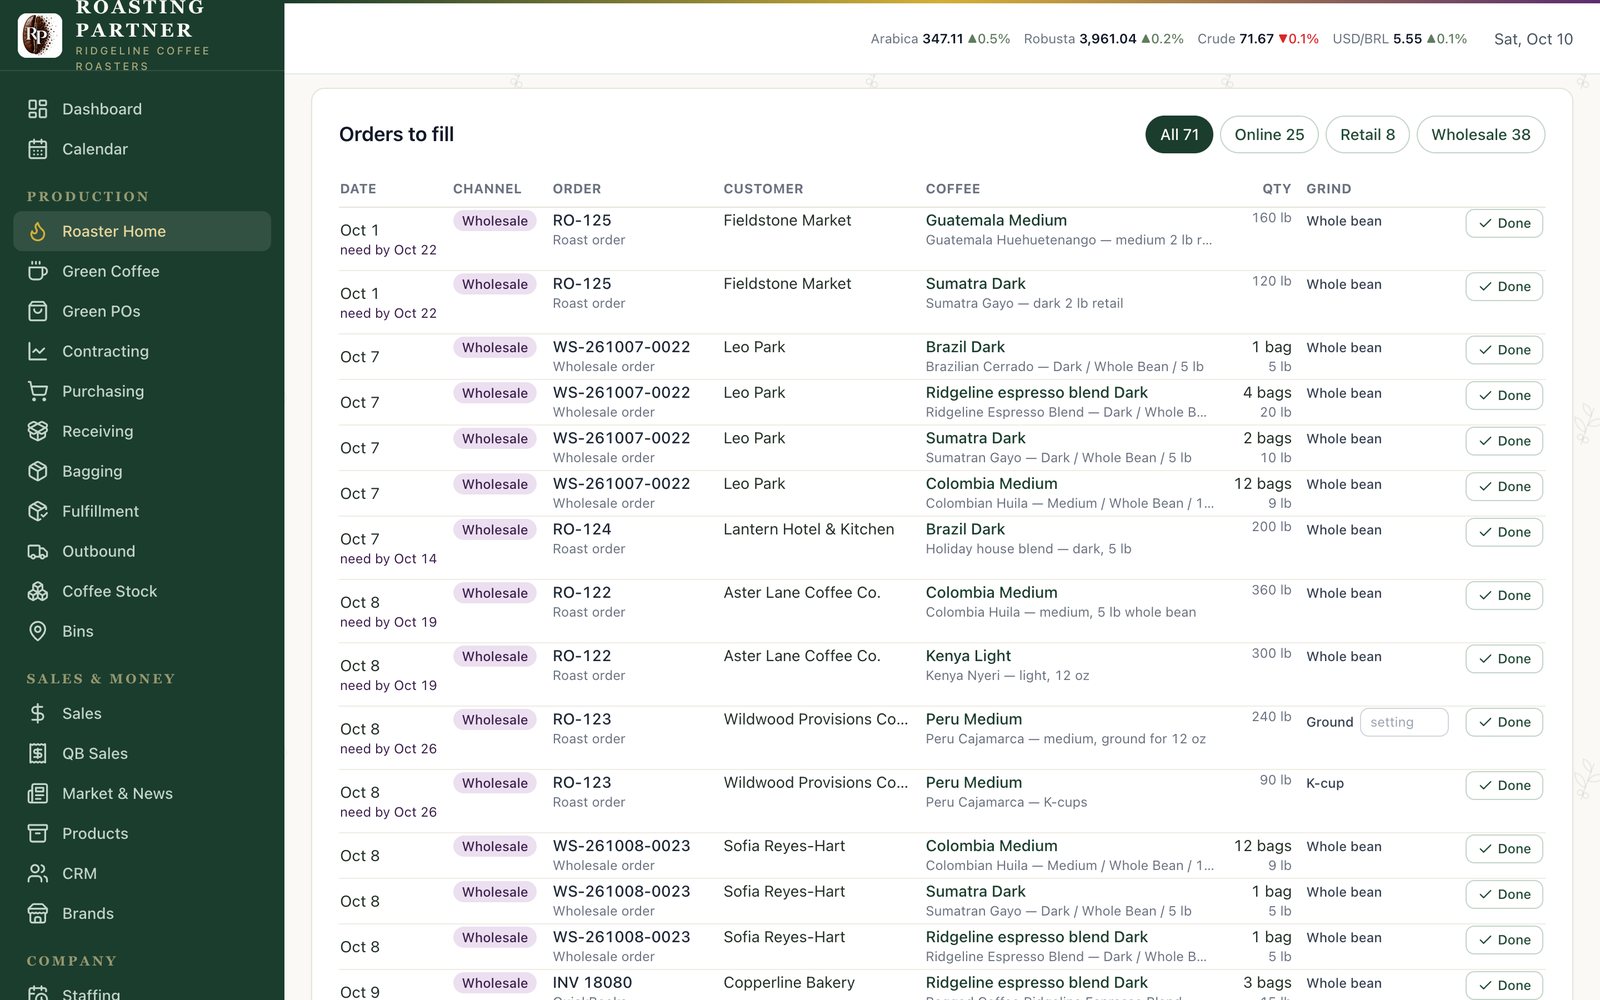Mark Leo Park Colombia Medium row Done
Screen dimensions: 1600x1000
1504,486
